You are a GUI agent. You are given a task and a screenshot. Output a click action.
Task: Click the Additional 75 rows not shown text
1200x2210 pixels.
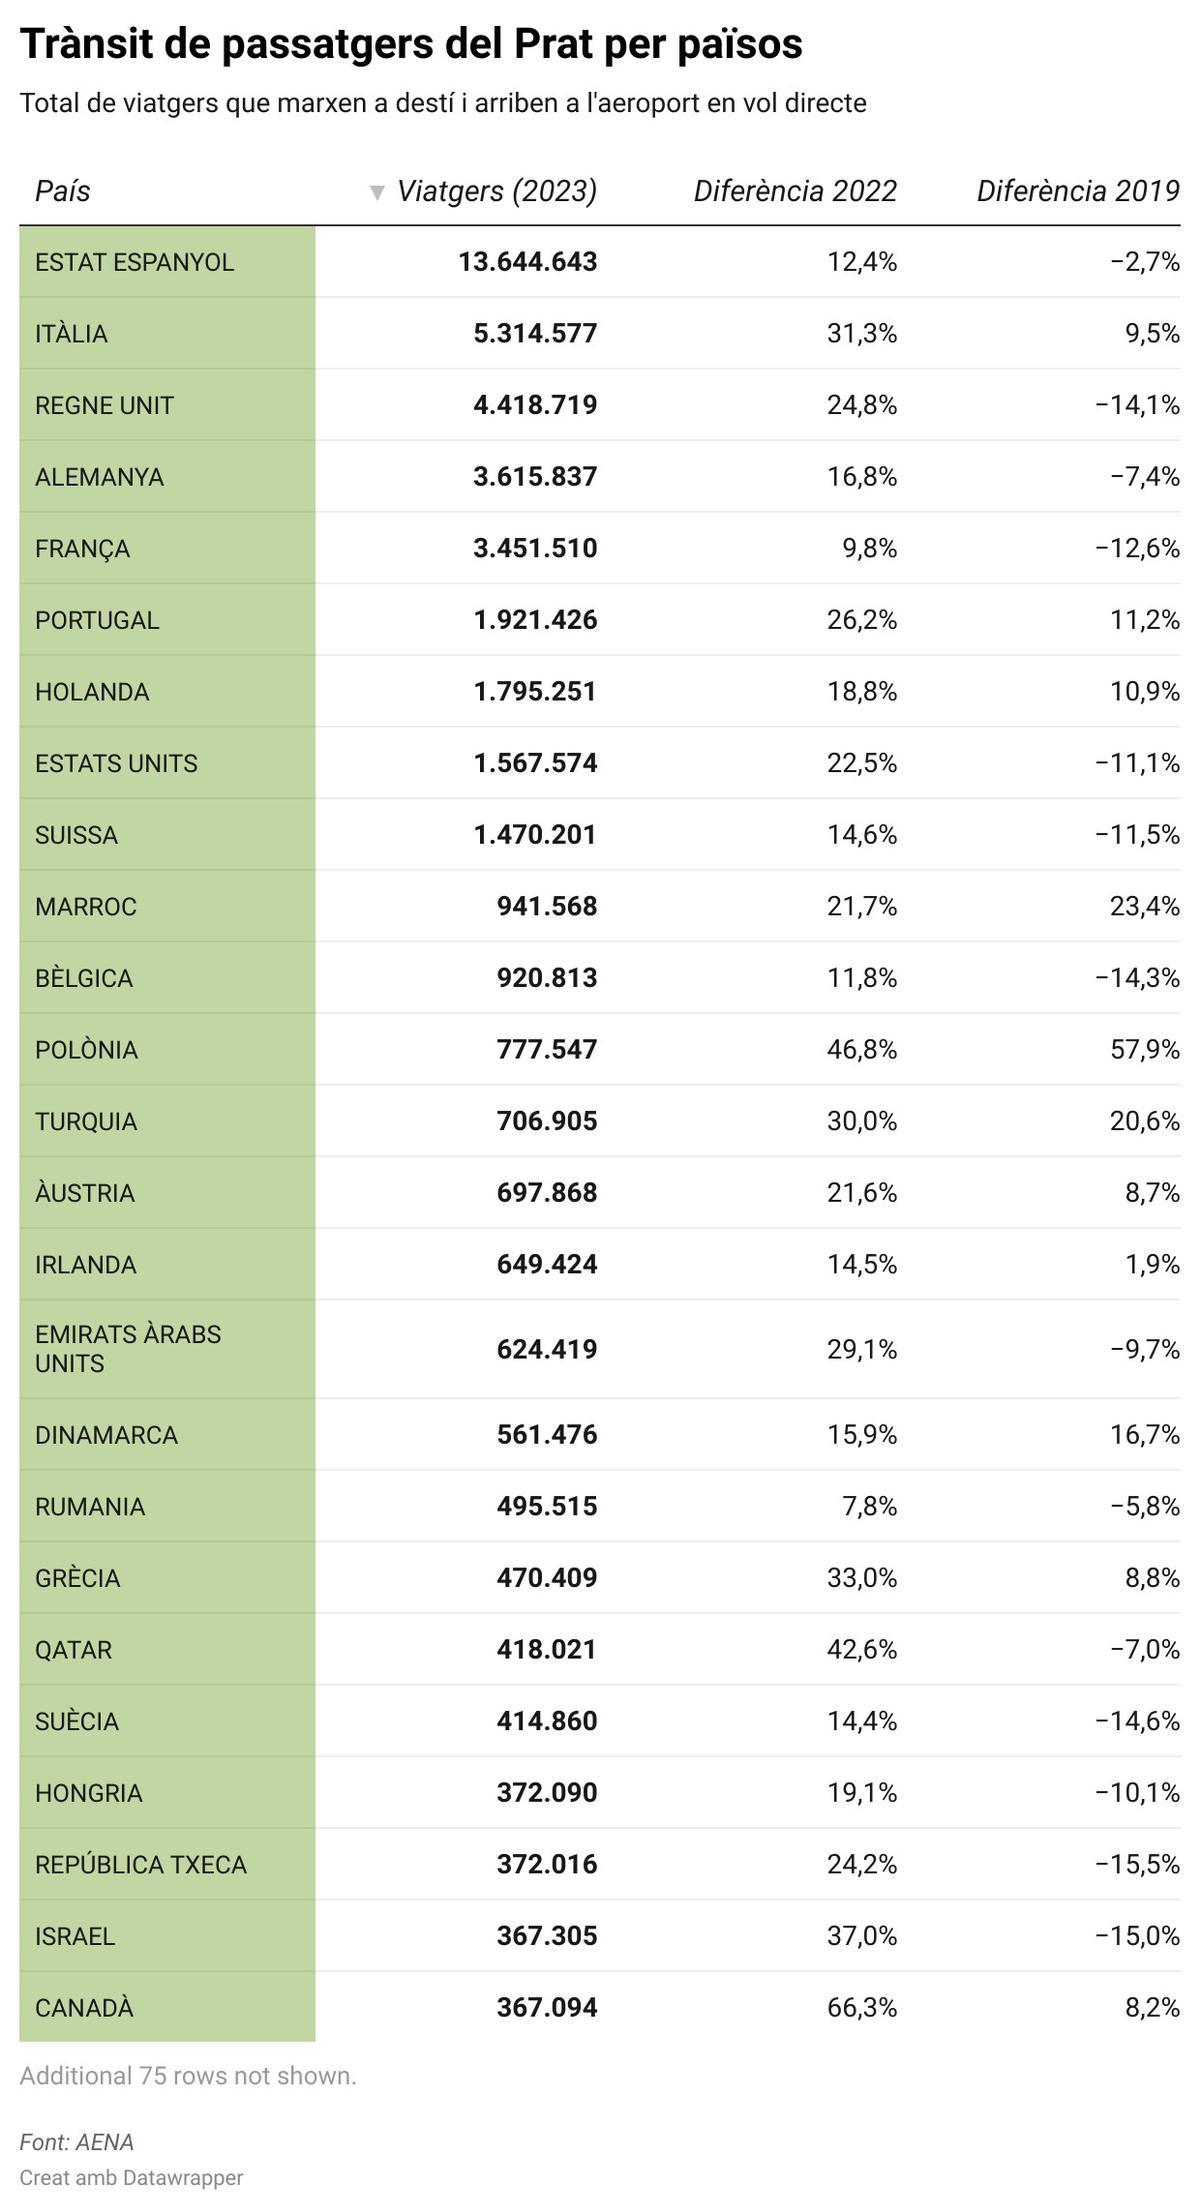click(x=188, y=2075)
